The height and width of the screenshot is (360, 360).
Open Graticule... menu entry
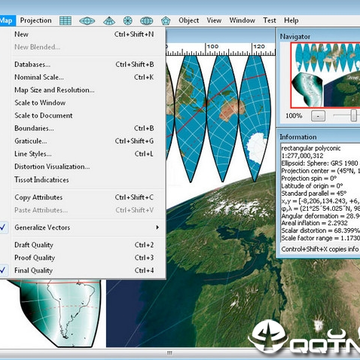(x=83, y=141)
